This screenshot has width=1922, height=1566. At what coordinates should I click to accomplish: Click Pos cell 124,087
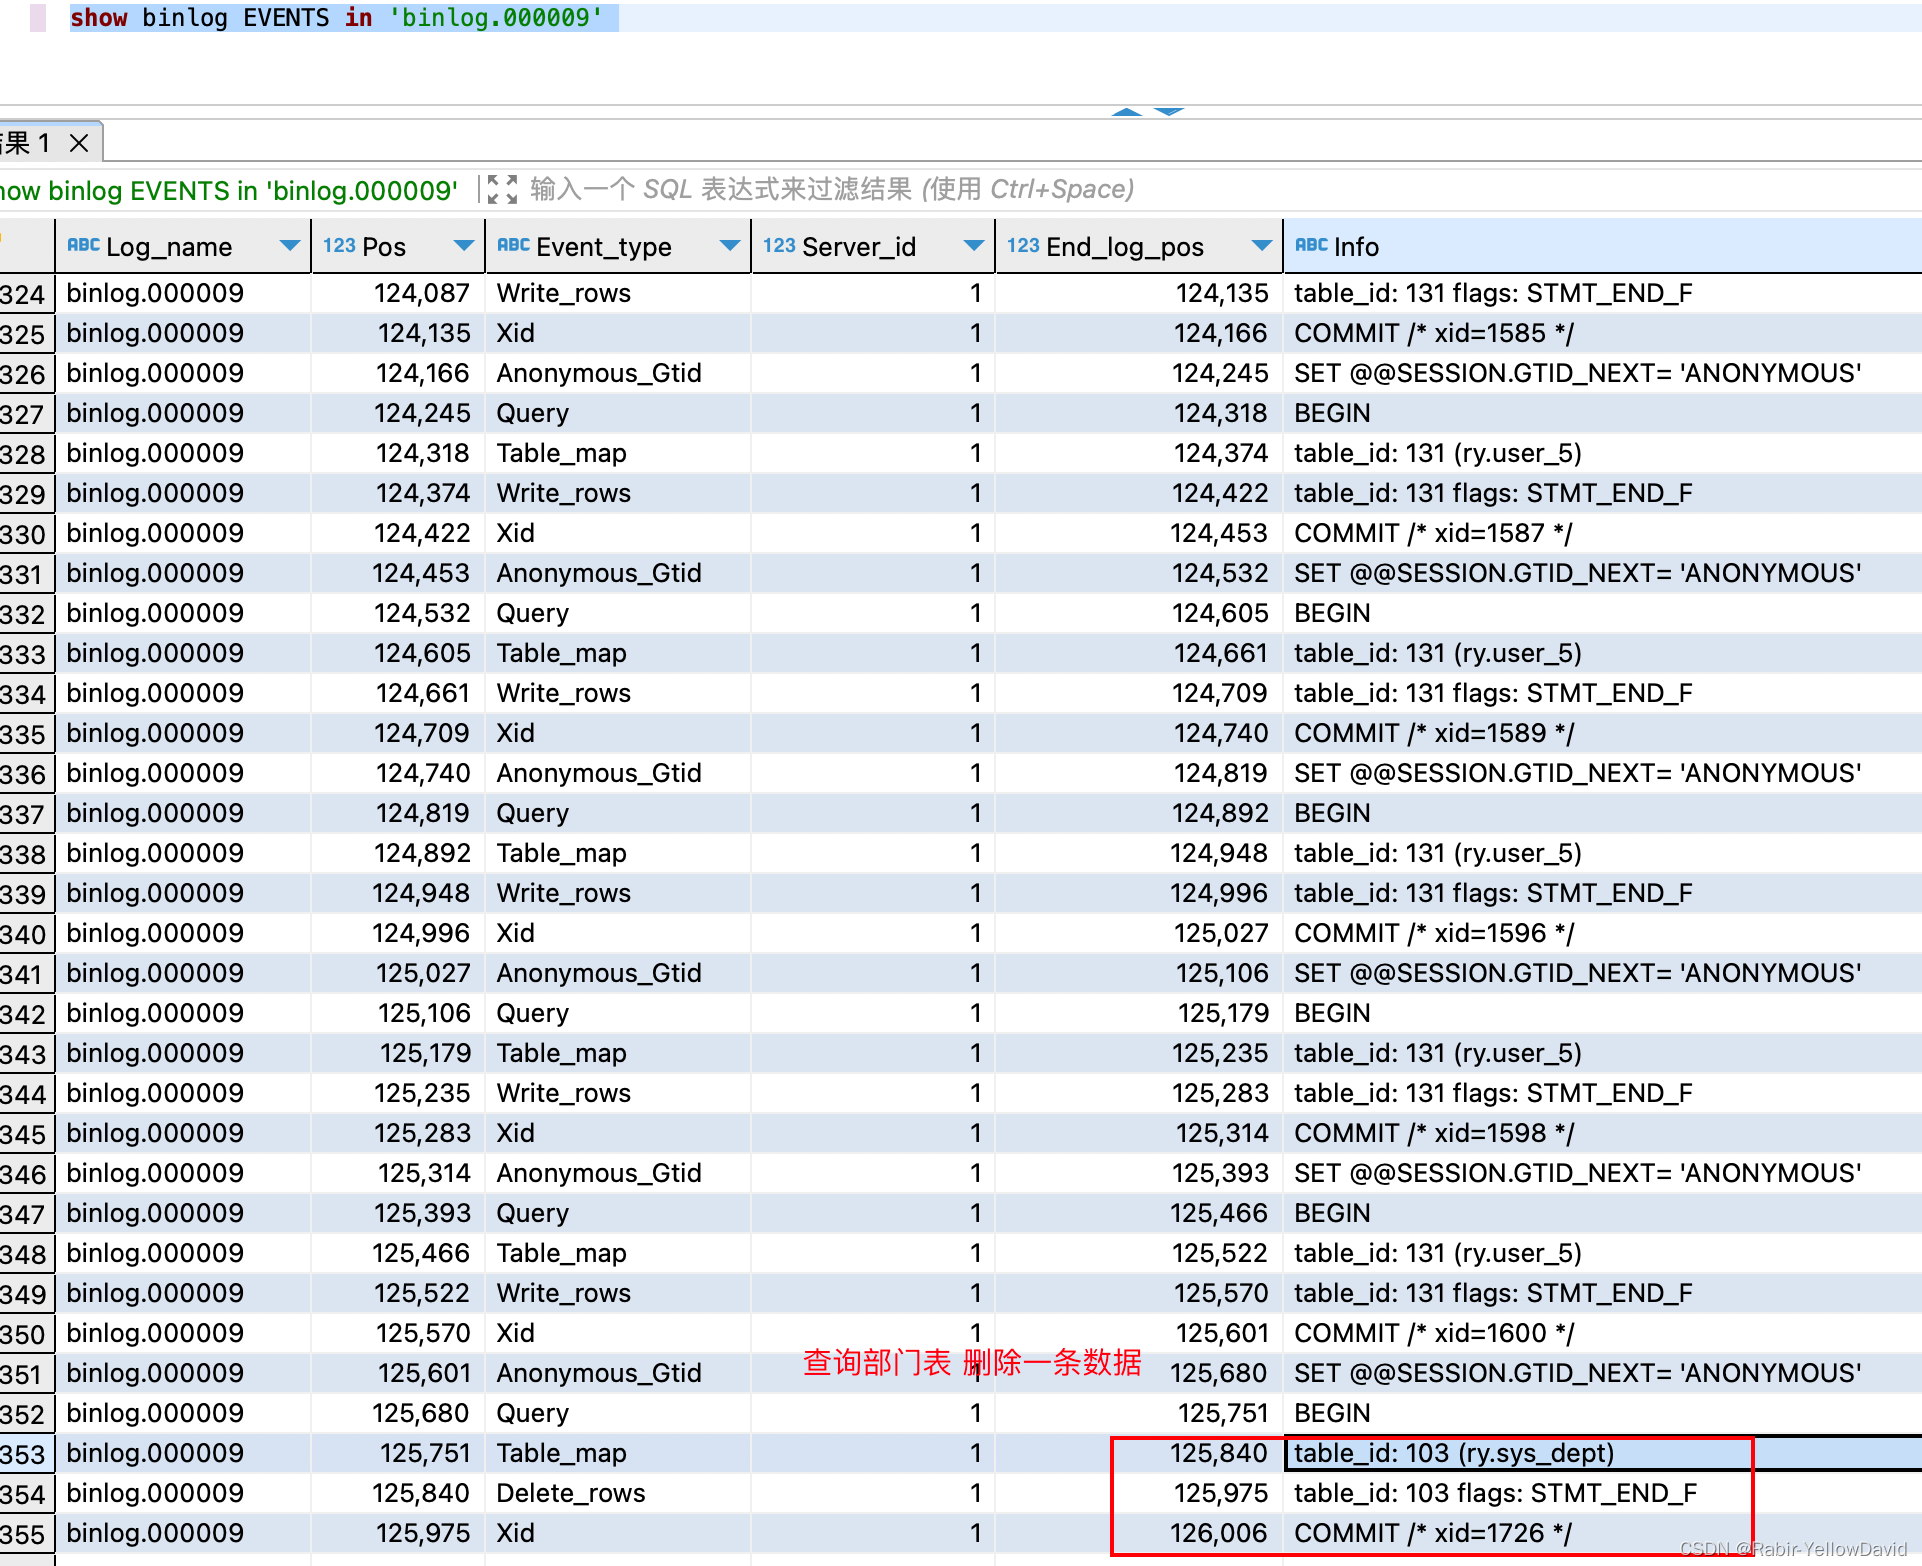tap(398, 293)
